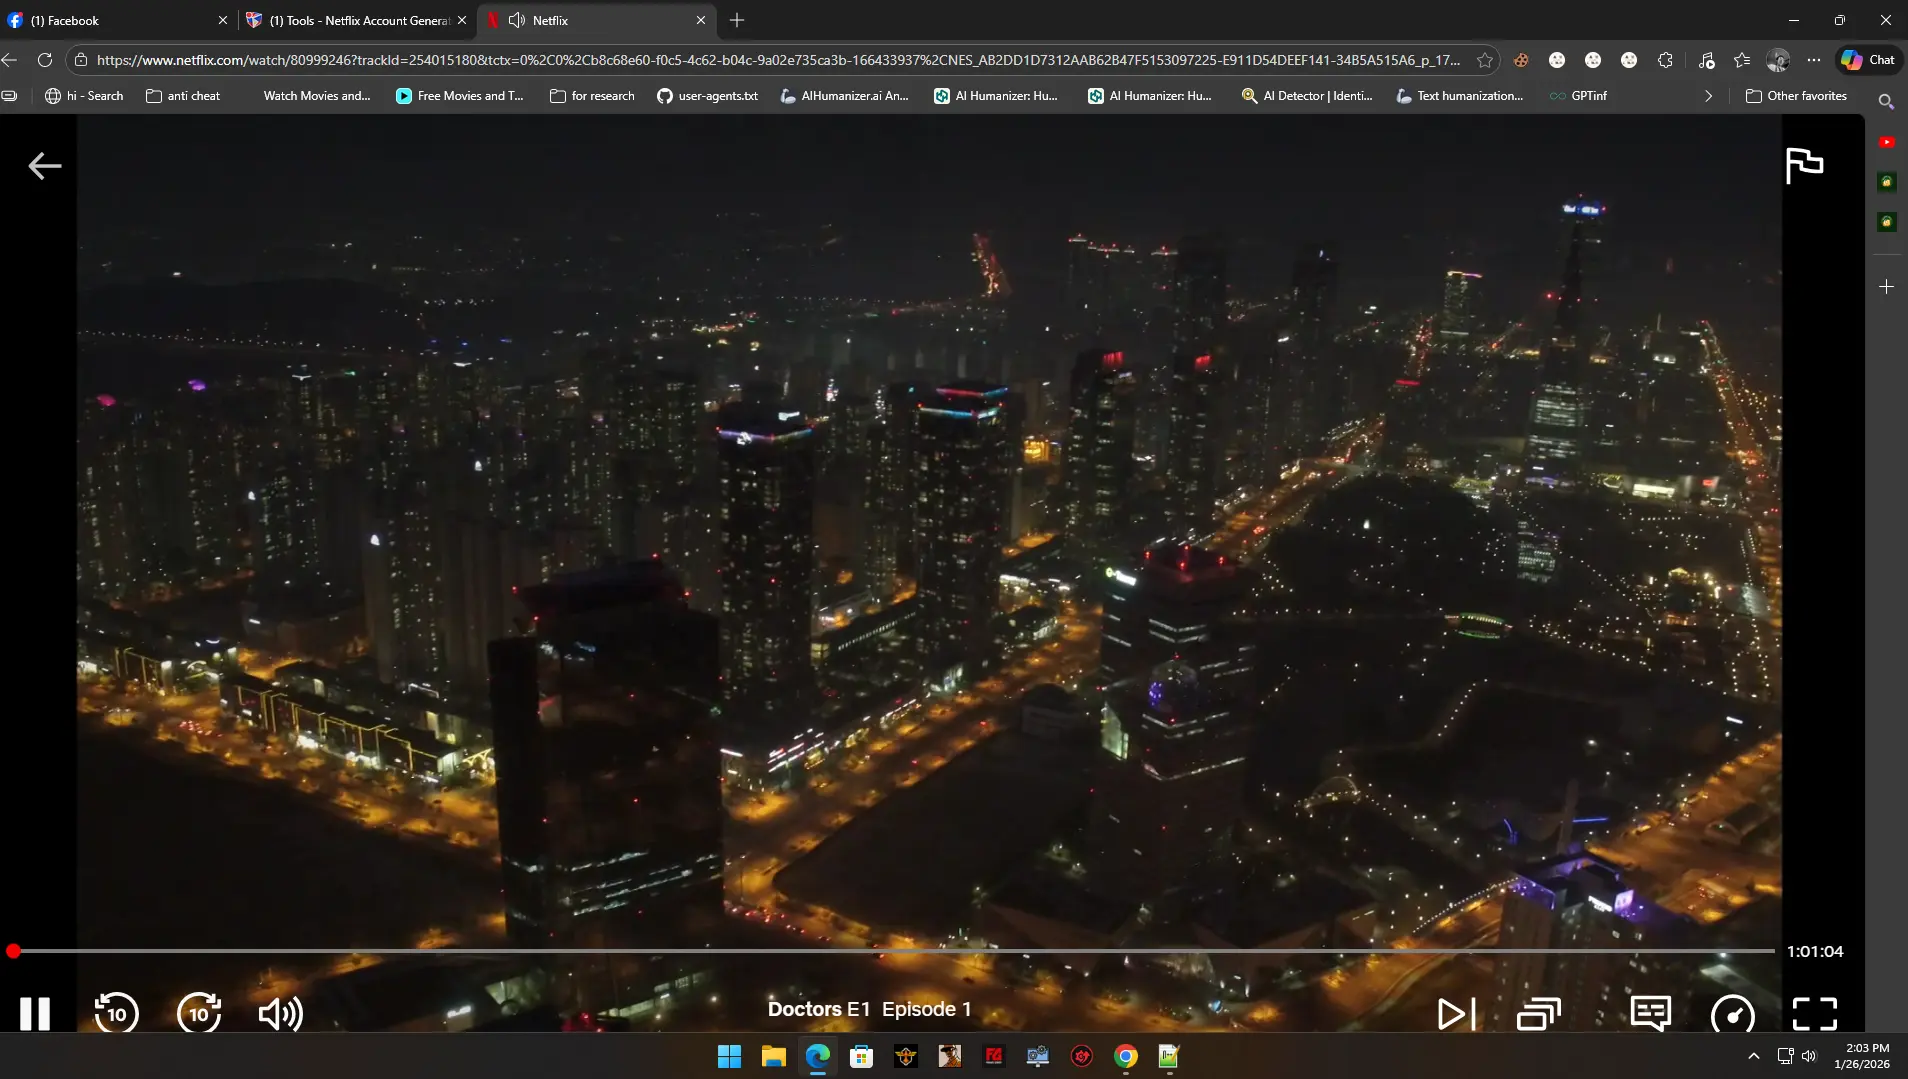
Task: Open the playback speed control
Action: pos(1732,1014)
